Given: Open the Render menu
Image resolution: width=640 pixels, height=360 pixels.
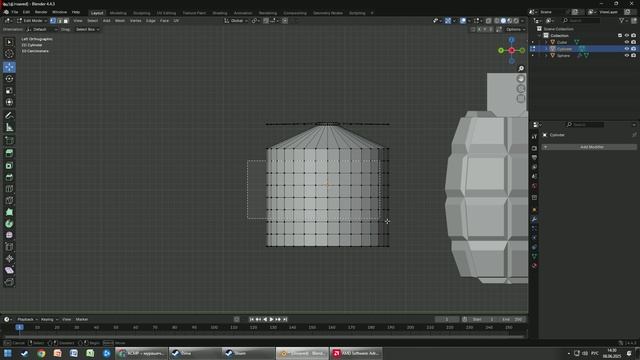Looking at the screenshot, I should pos(41,12).
